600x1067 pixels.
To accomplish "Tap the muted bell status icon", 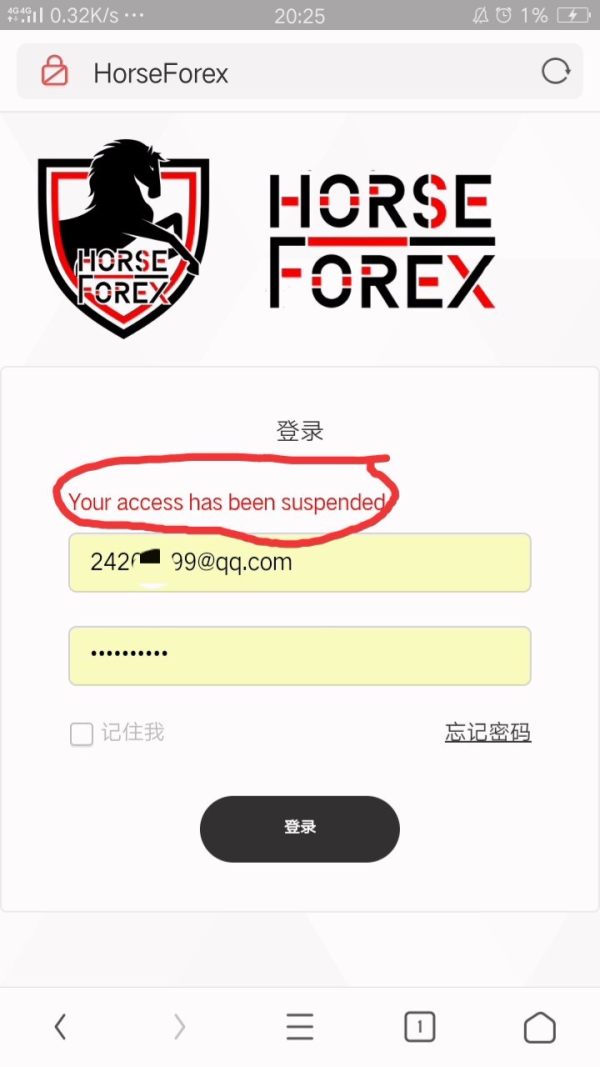I will coord(480,15).
